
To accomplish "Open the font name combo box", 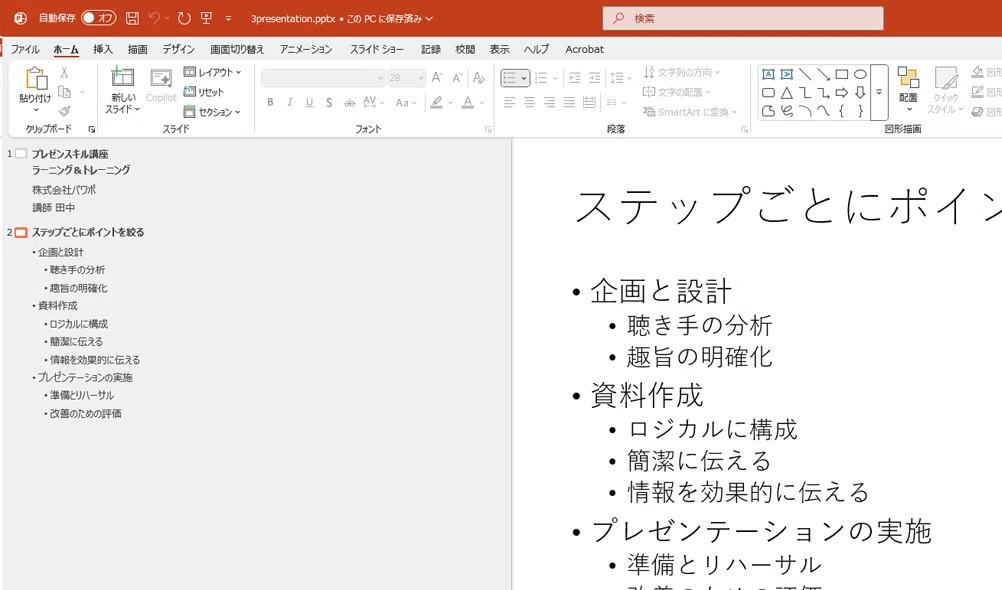I will pyautogui.click(x=323, y=77).
